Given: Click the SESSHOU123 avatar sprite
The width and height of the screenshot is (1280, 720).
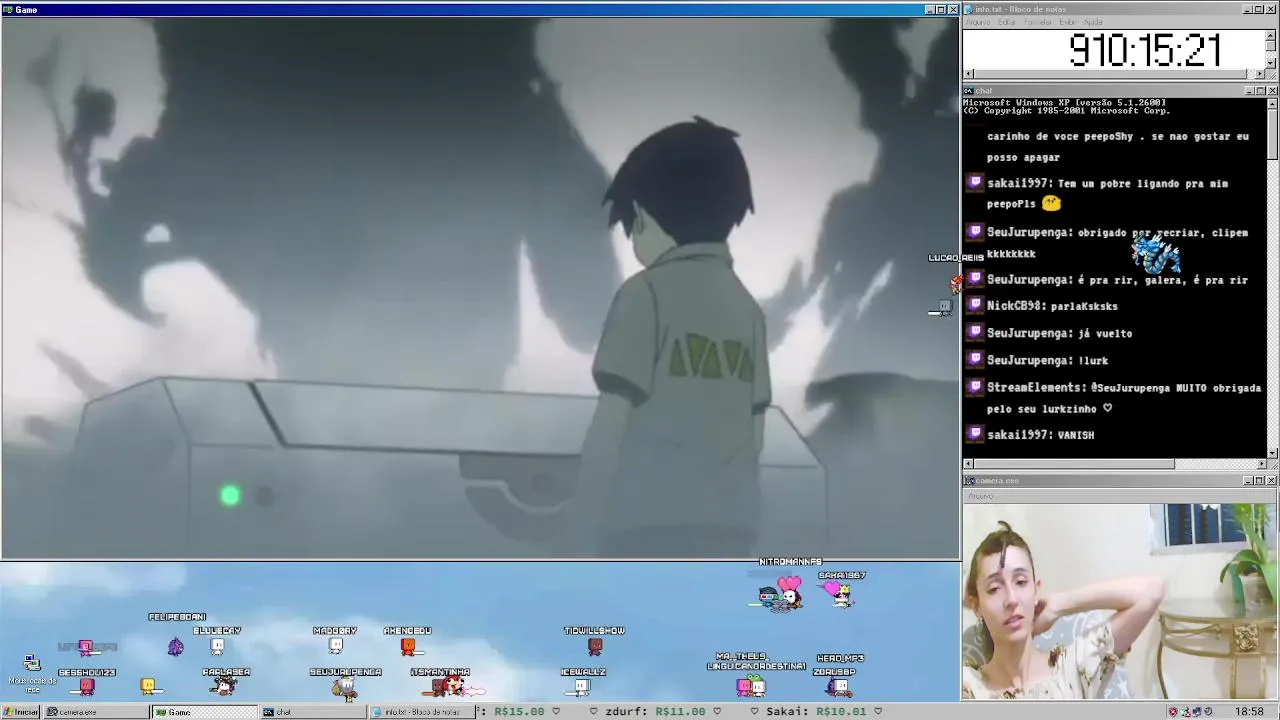Looking at the screenshot, I should (87, 687).
